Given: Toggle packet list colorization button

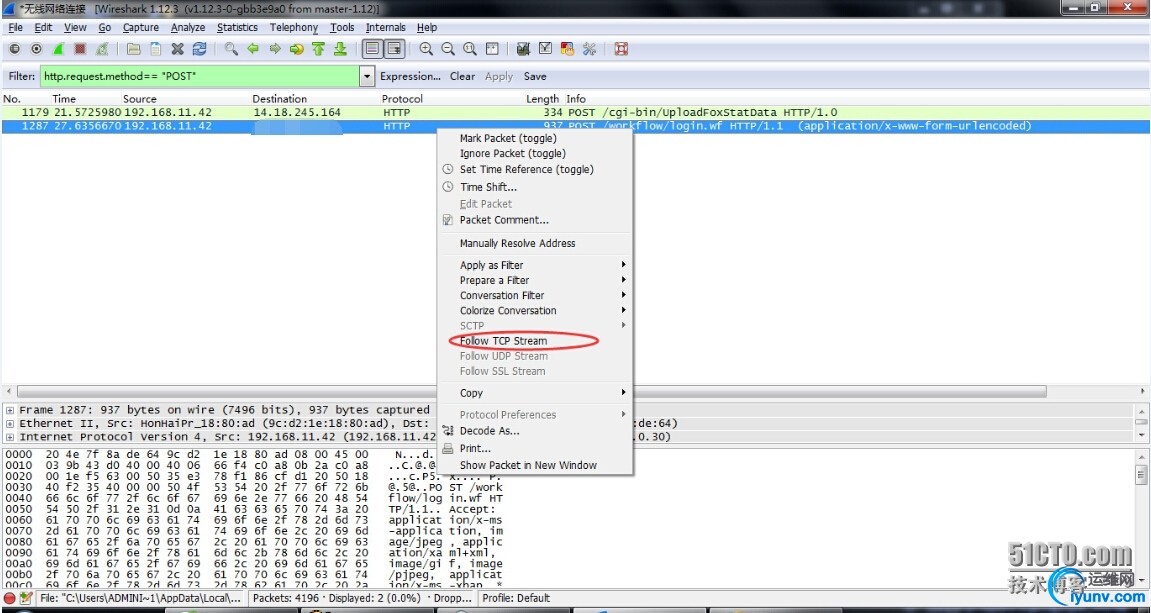Looking at the screenshot, I should [x=372, y=49].
